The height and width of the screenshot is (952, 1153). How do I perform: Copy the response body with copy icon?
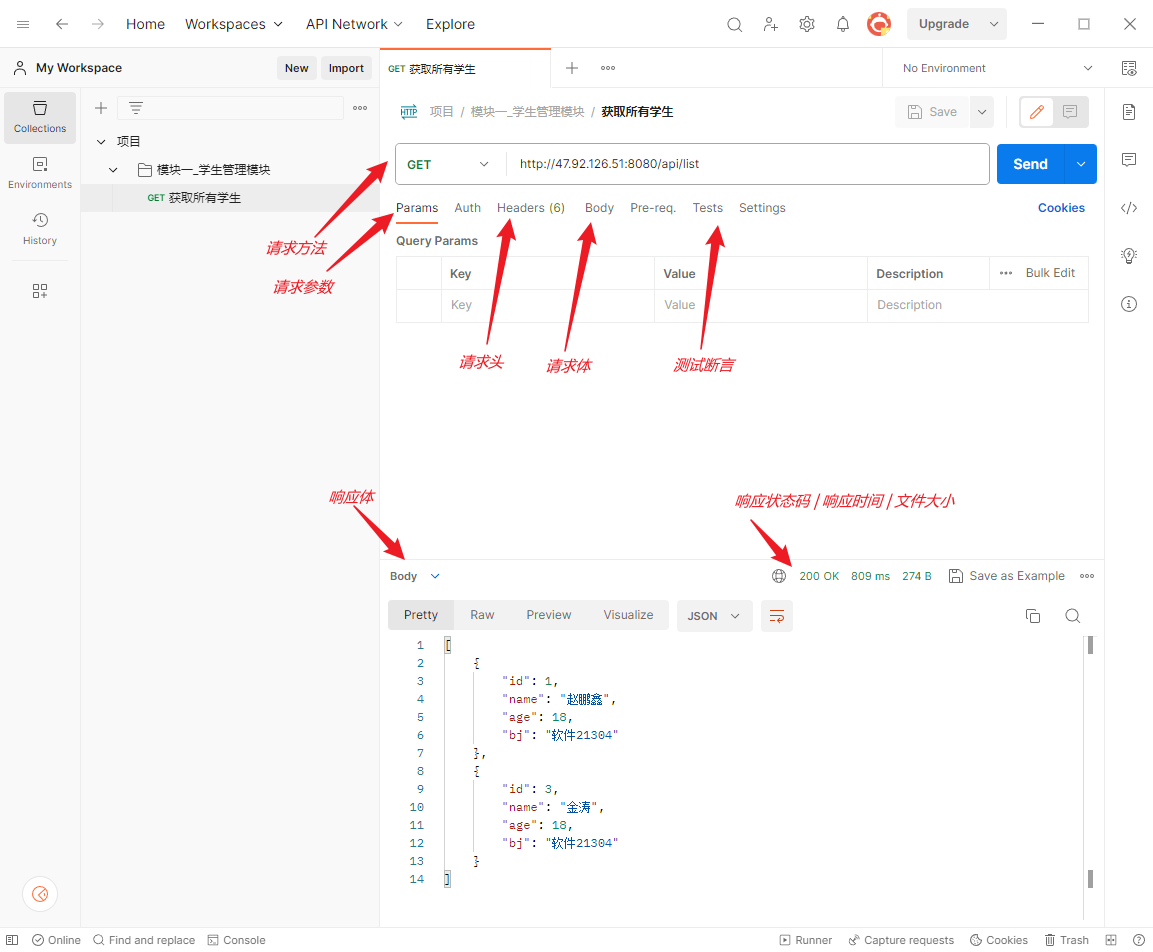click(x=1033, y=616)
